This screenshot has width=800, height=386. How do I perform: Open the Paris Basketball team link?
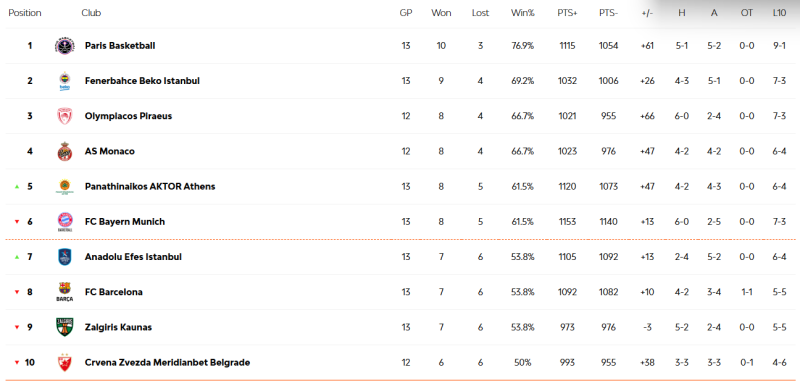[120, 46]
